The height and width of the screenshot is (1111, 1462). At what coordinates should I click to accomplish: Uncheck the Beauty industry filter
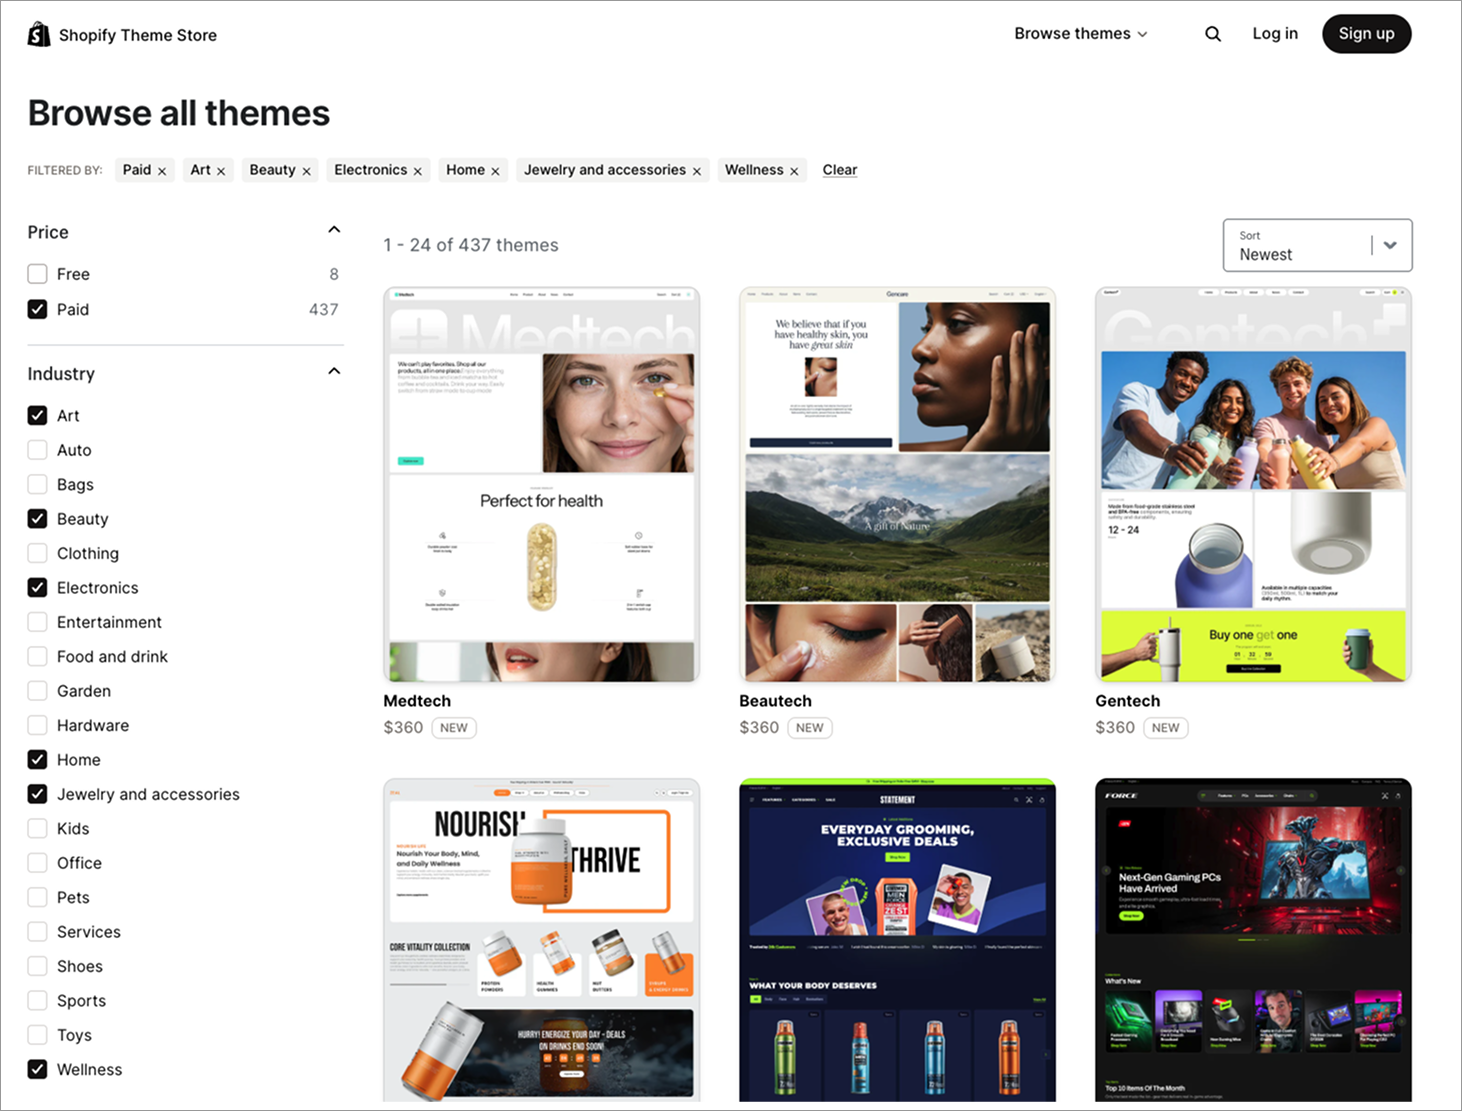[37, 518]
